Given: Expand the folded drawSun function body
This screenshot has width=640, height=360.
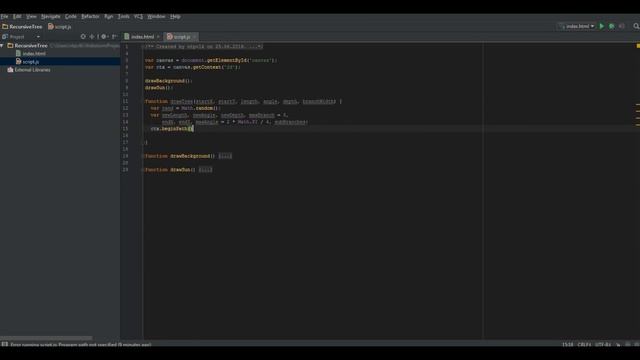Looking at the screenshot, I should [x=205, y=170].
